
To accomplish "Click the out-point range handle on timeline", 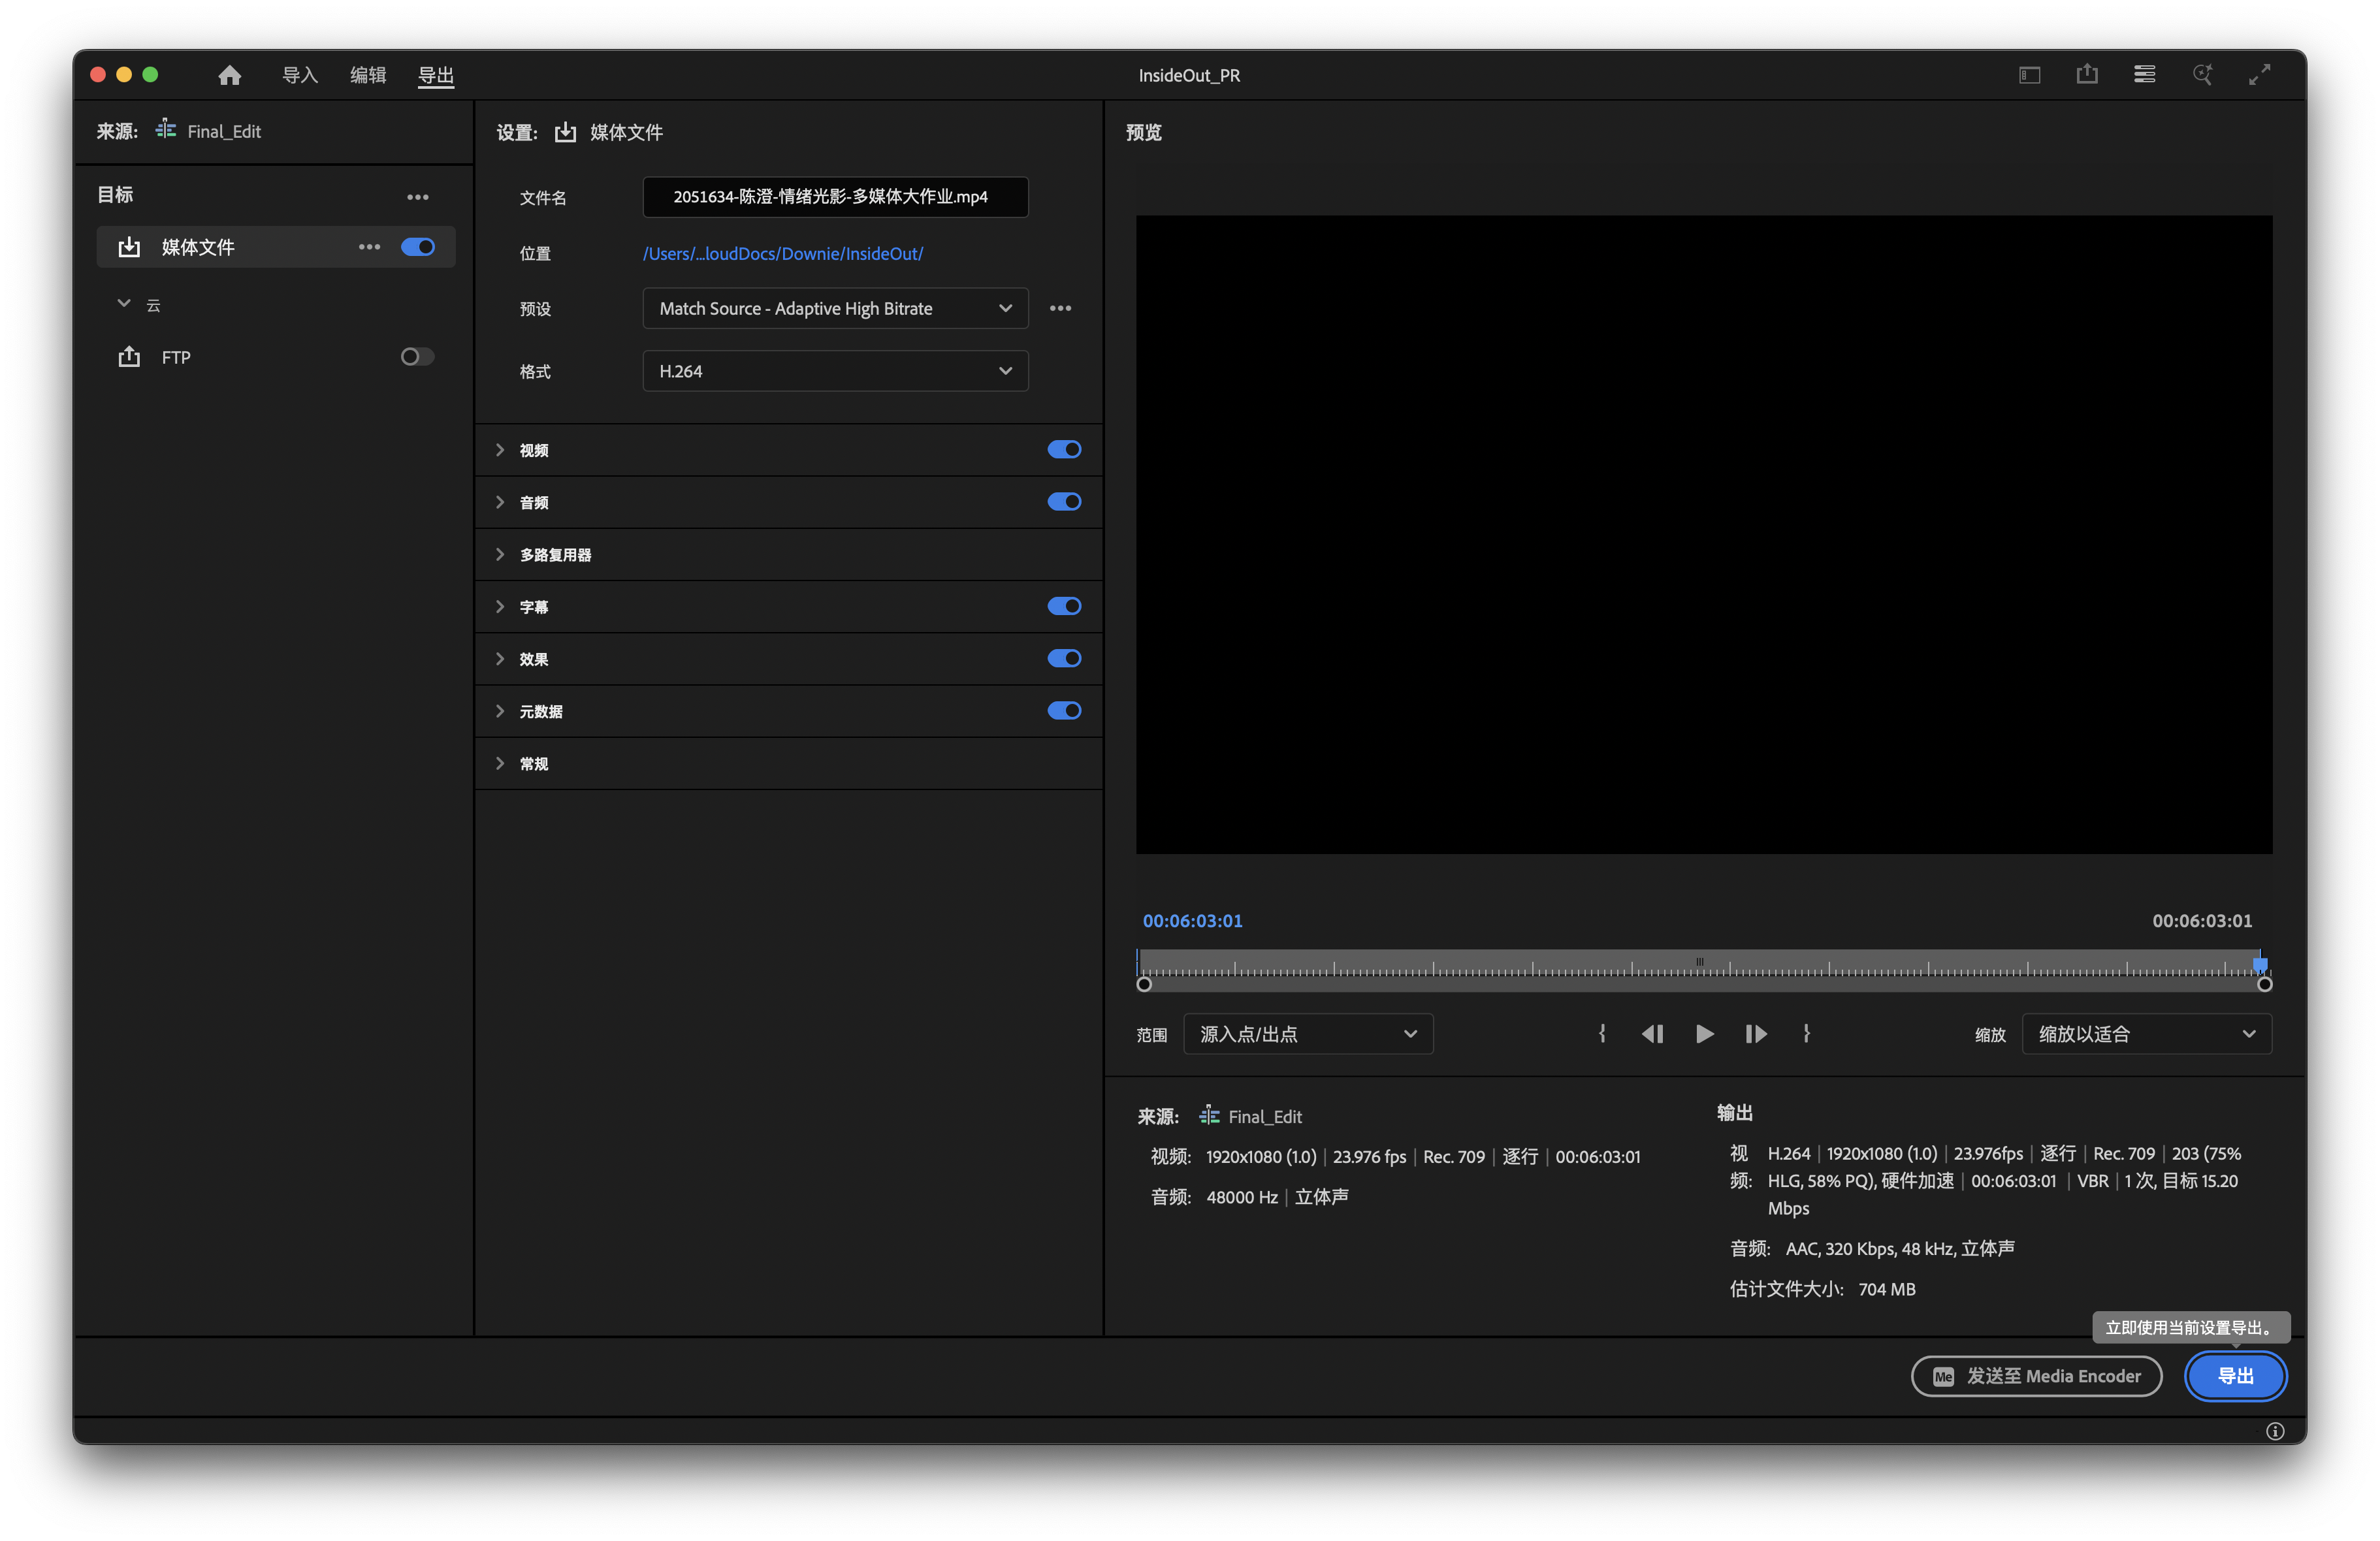I will click(2265, 984).
